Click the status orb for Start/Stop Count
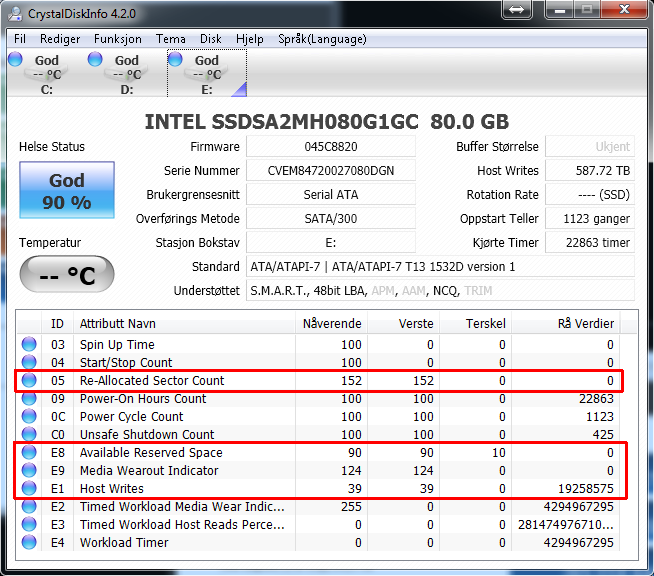This screenshot has height=576, width=654. click(29, 362)
